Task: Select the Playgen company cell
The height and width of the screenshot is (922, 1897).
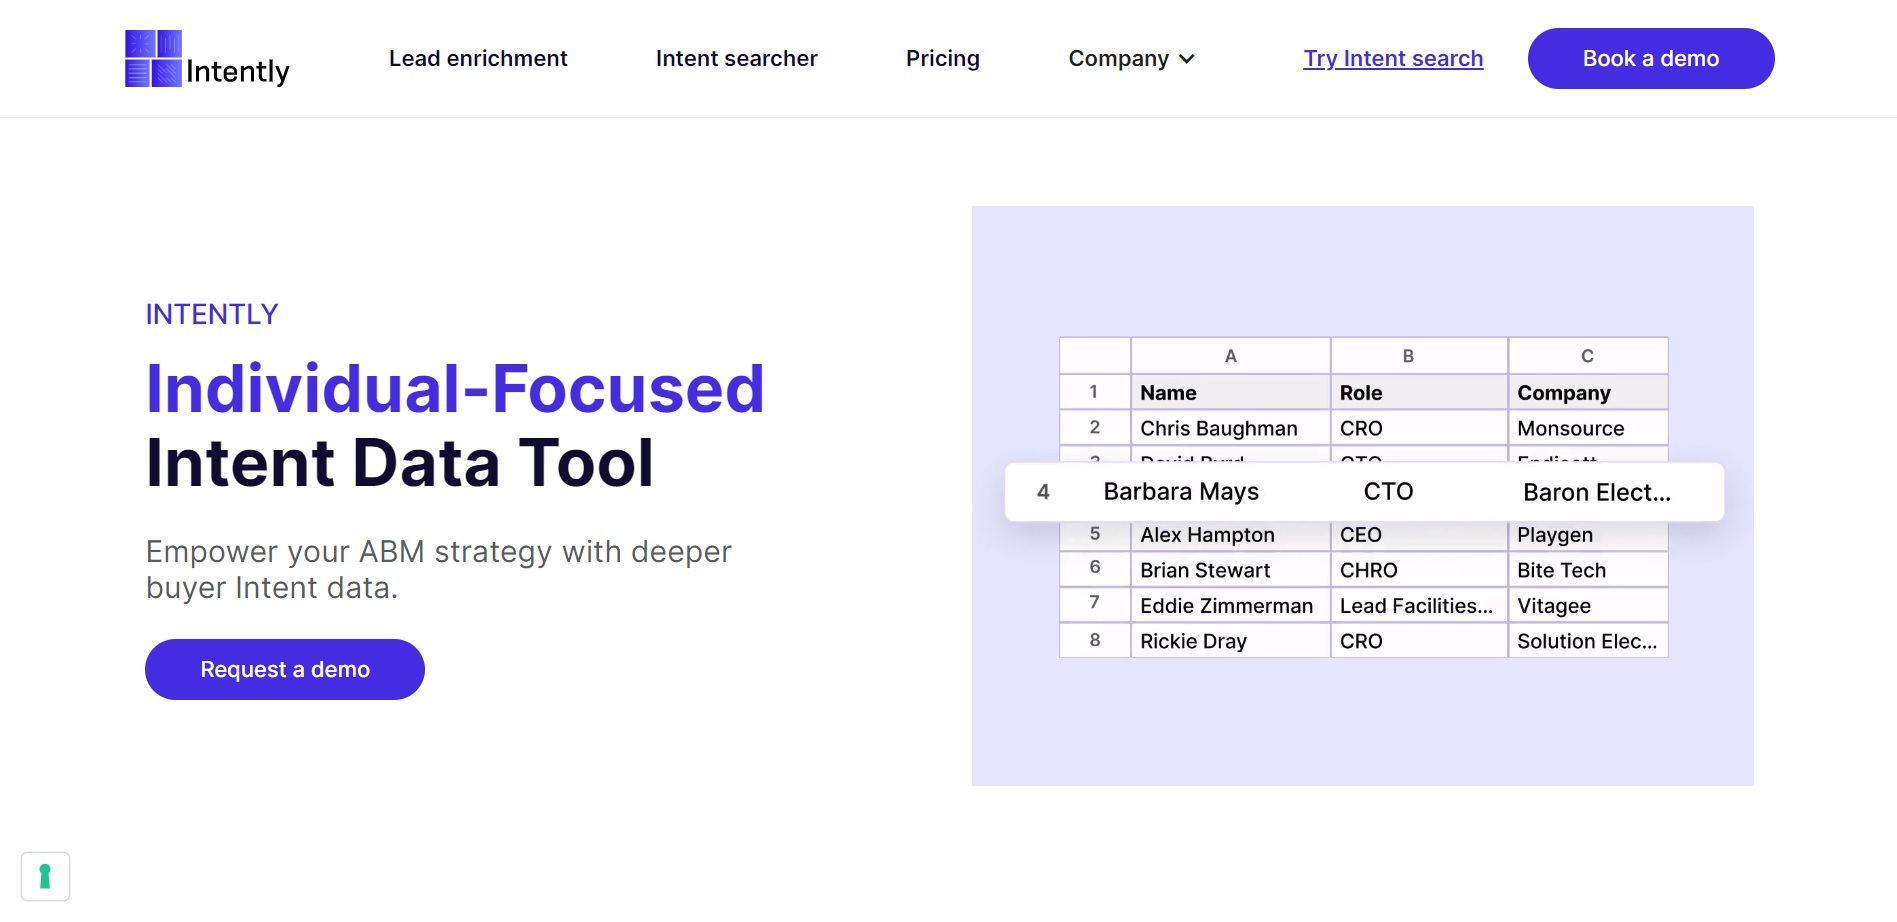Action: click(x=1588, y=535)
